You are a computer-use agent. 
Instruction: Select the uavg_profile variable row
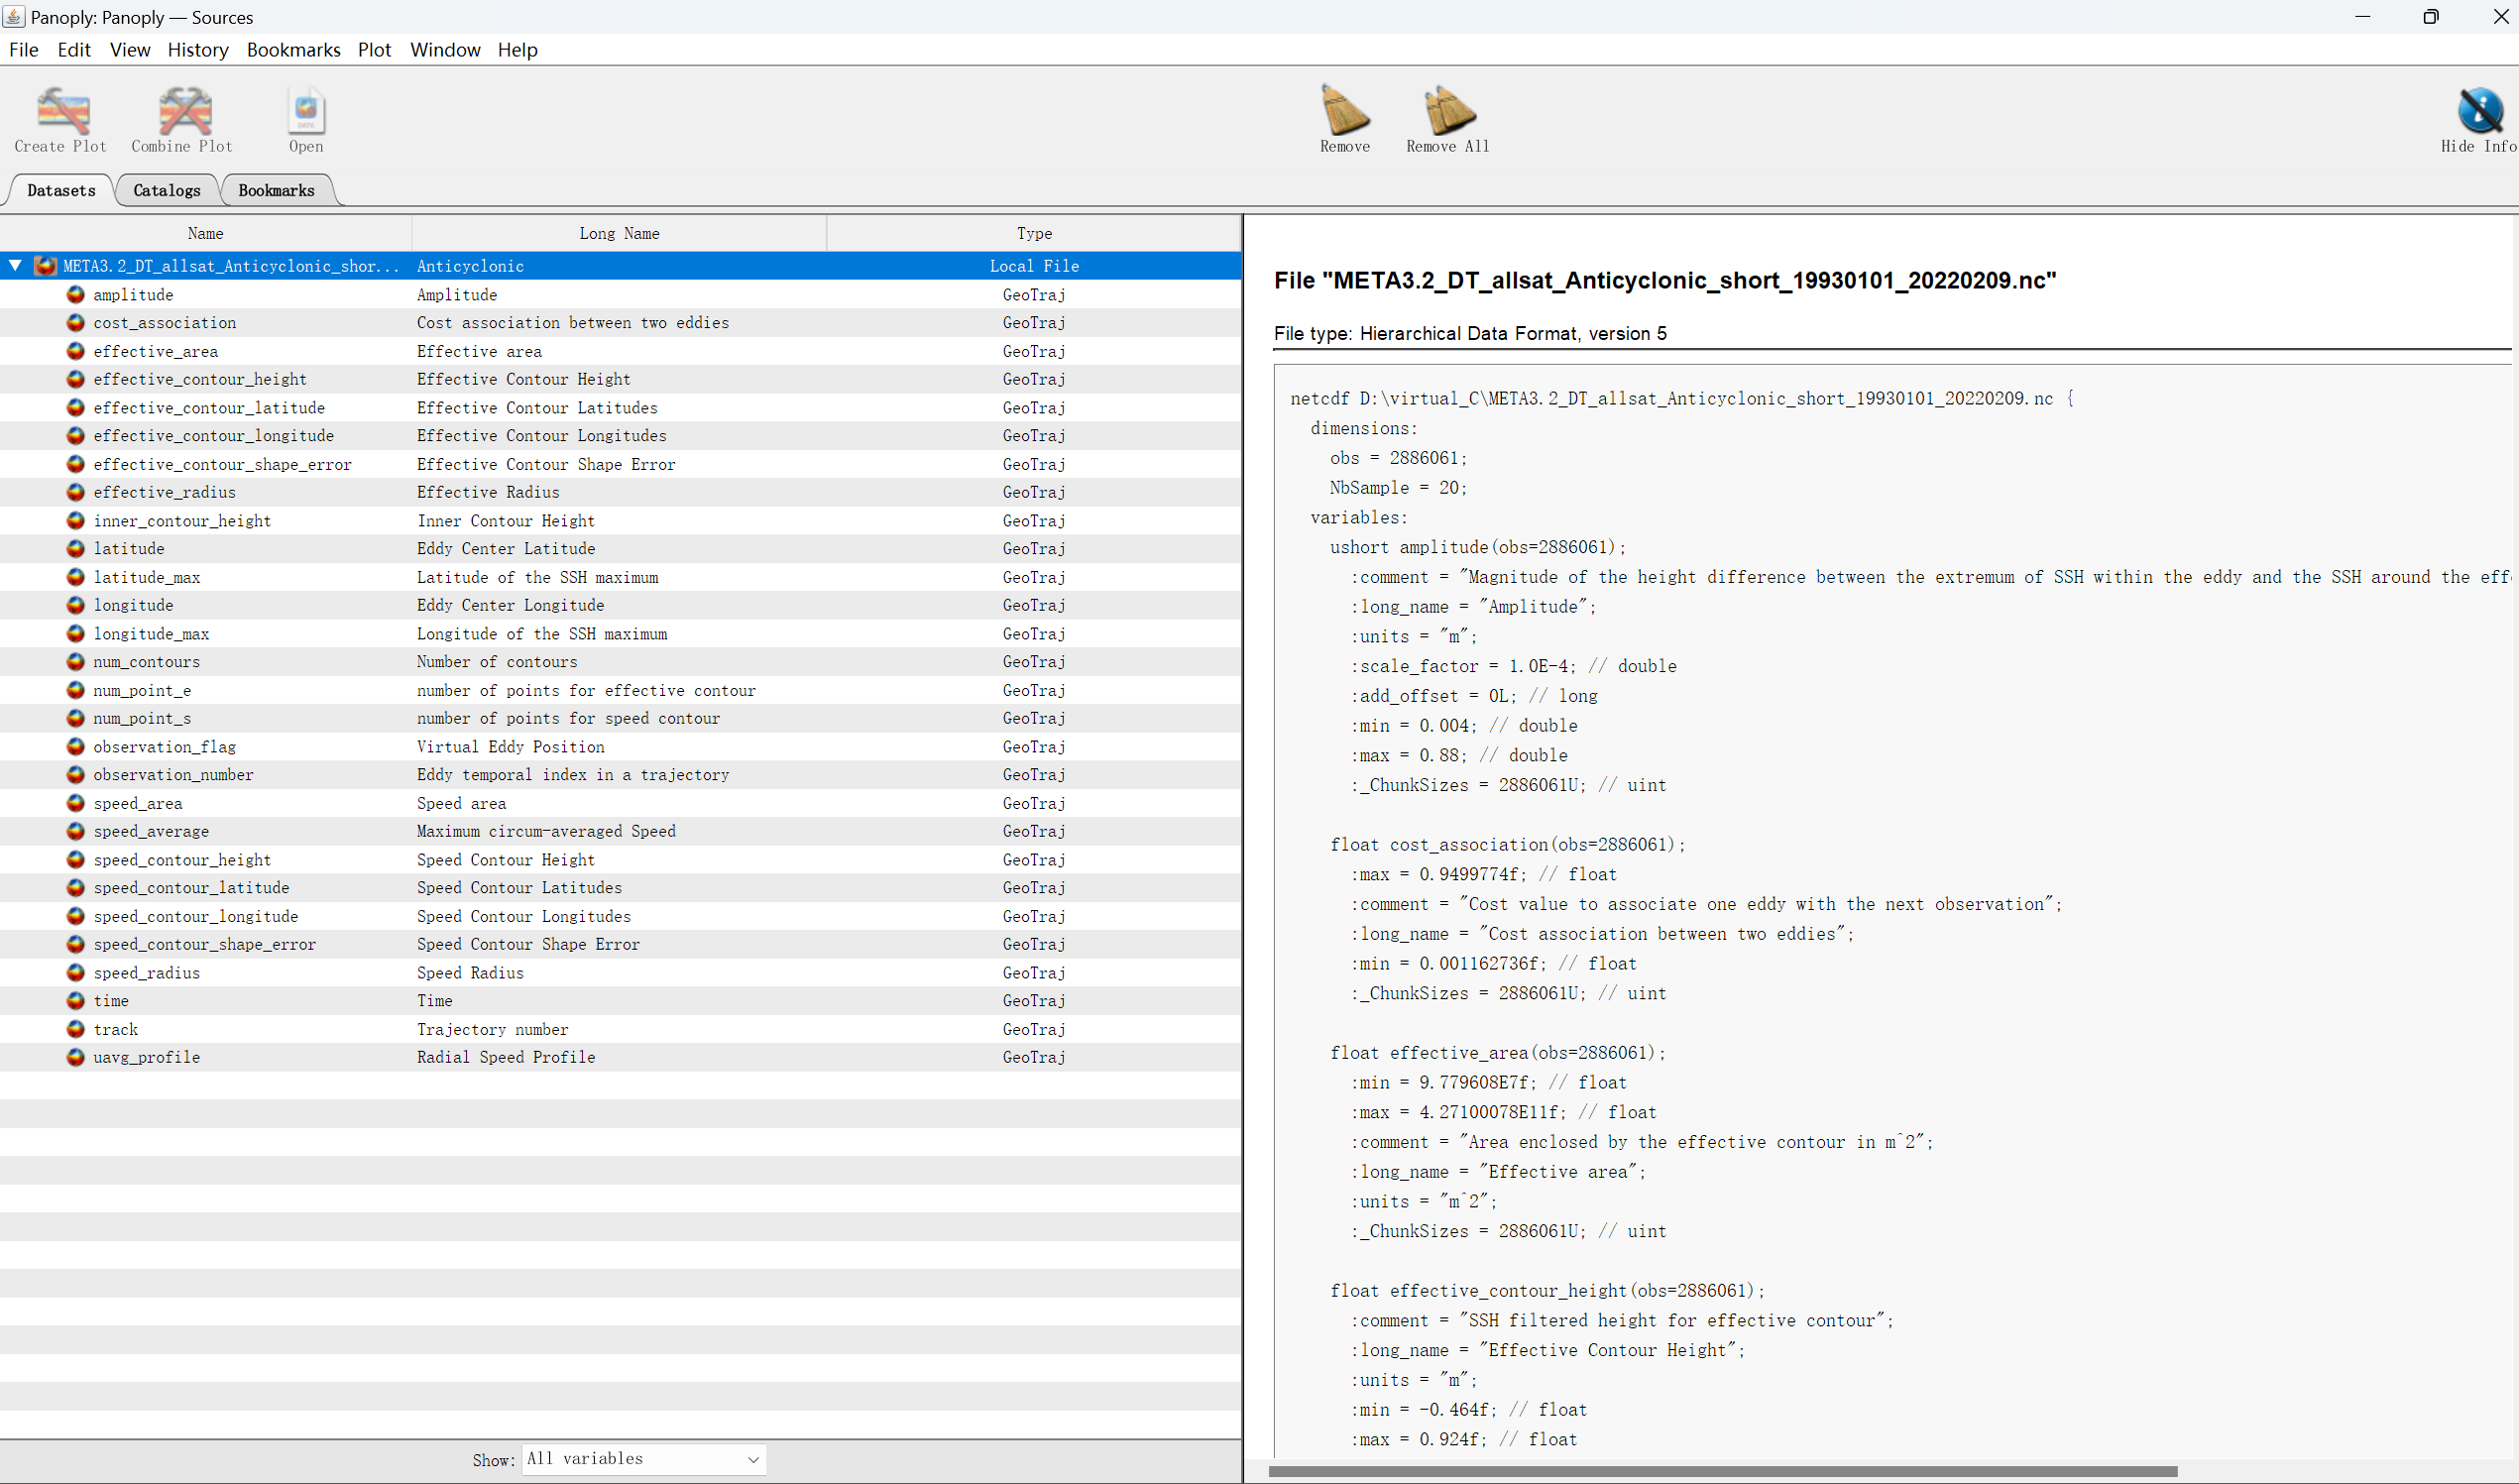coord(147,1057)
